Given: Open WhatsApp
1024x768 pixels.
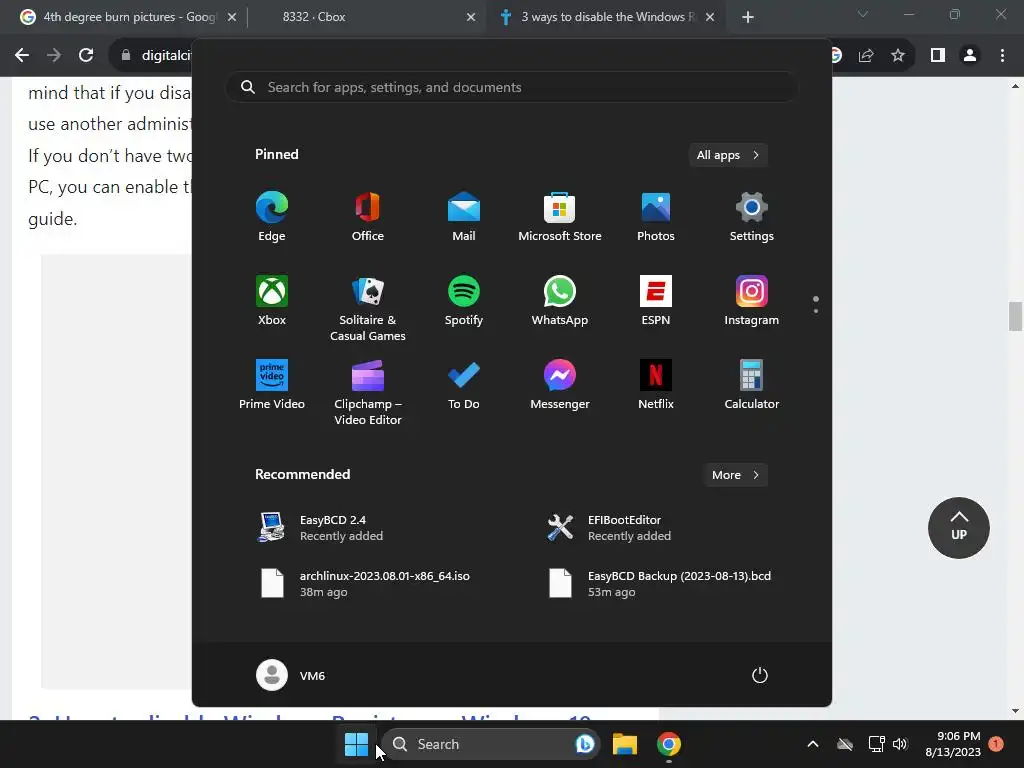Looking at the screenshot, I should coord(560,301).
